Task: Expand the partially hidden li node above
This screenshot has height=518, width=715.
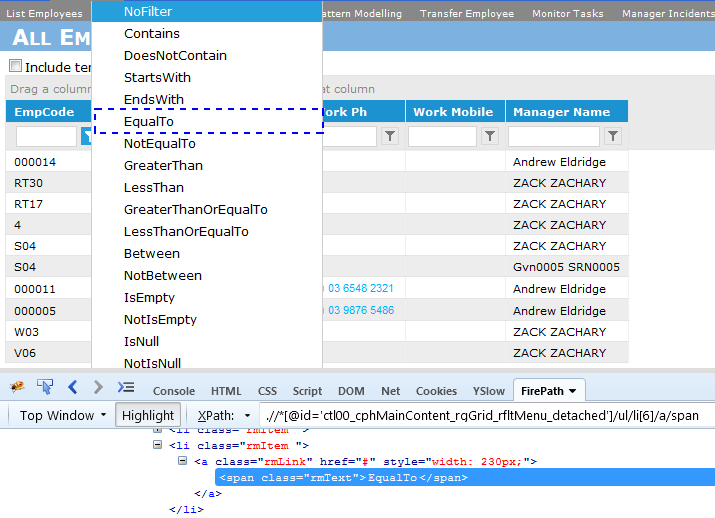Action: tap(157, 430)
